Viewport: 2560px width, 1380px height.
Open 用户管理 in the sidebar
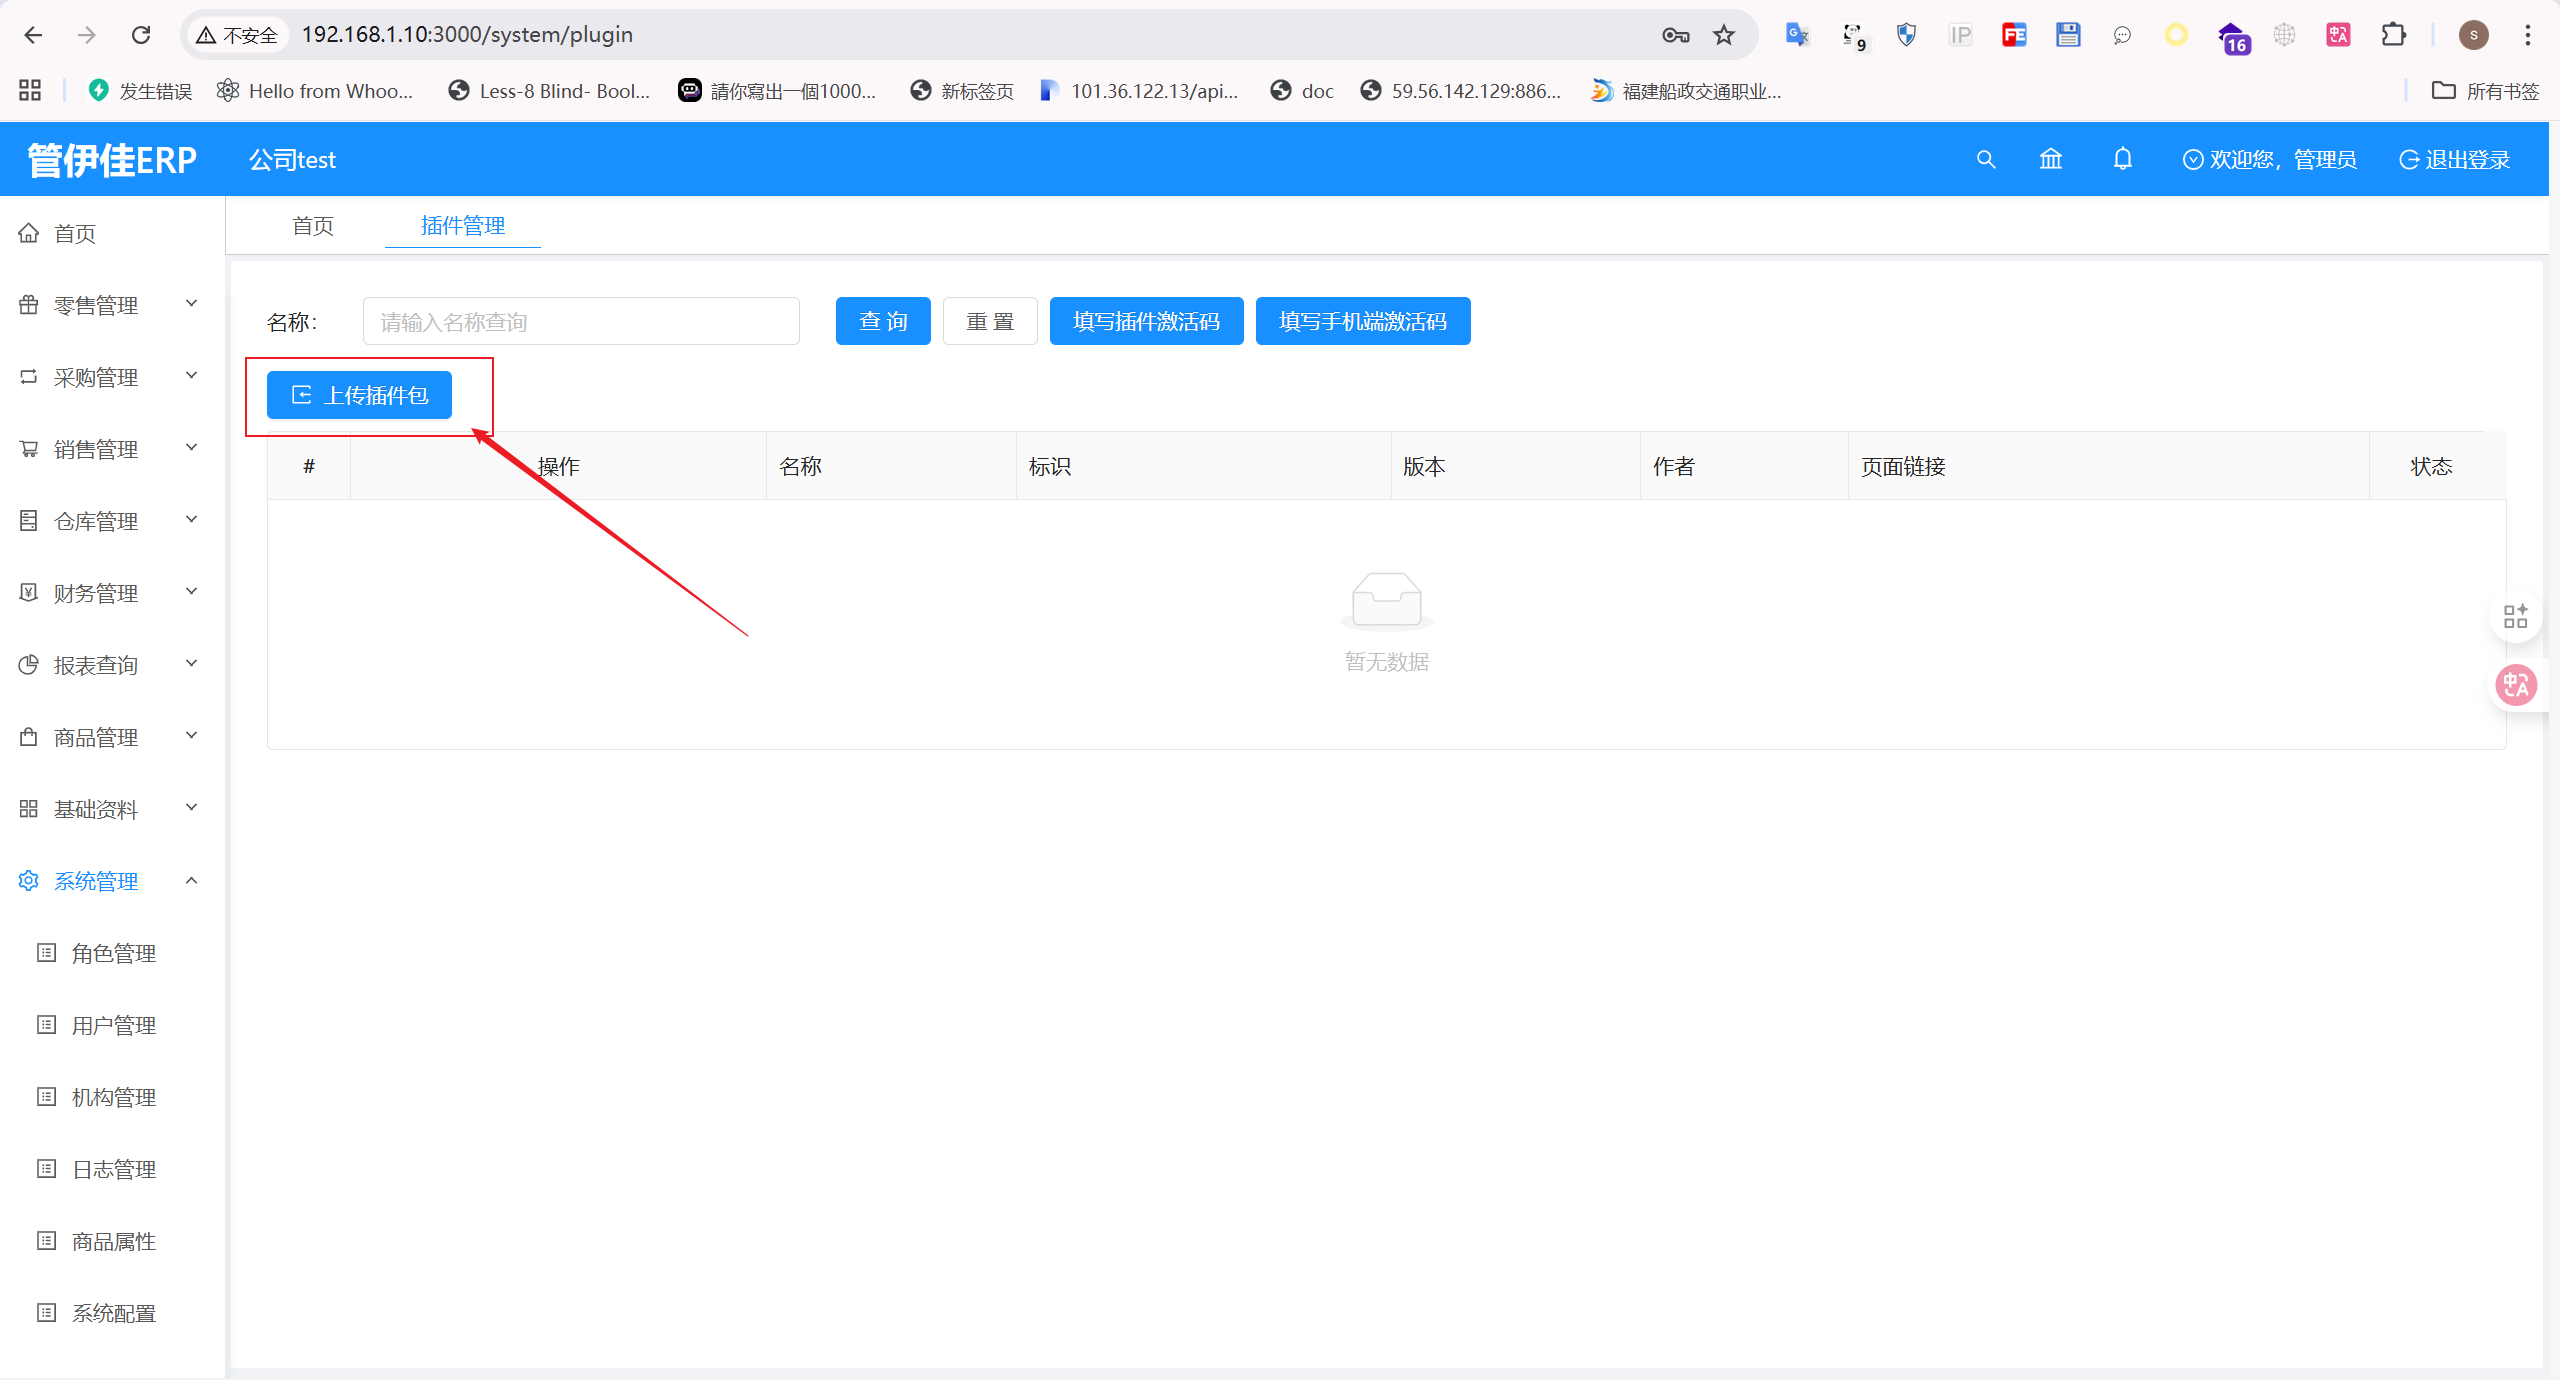tap(114, 1025)
